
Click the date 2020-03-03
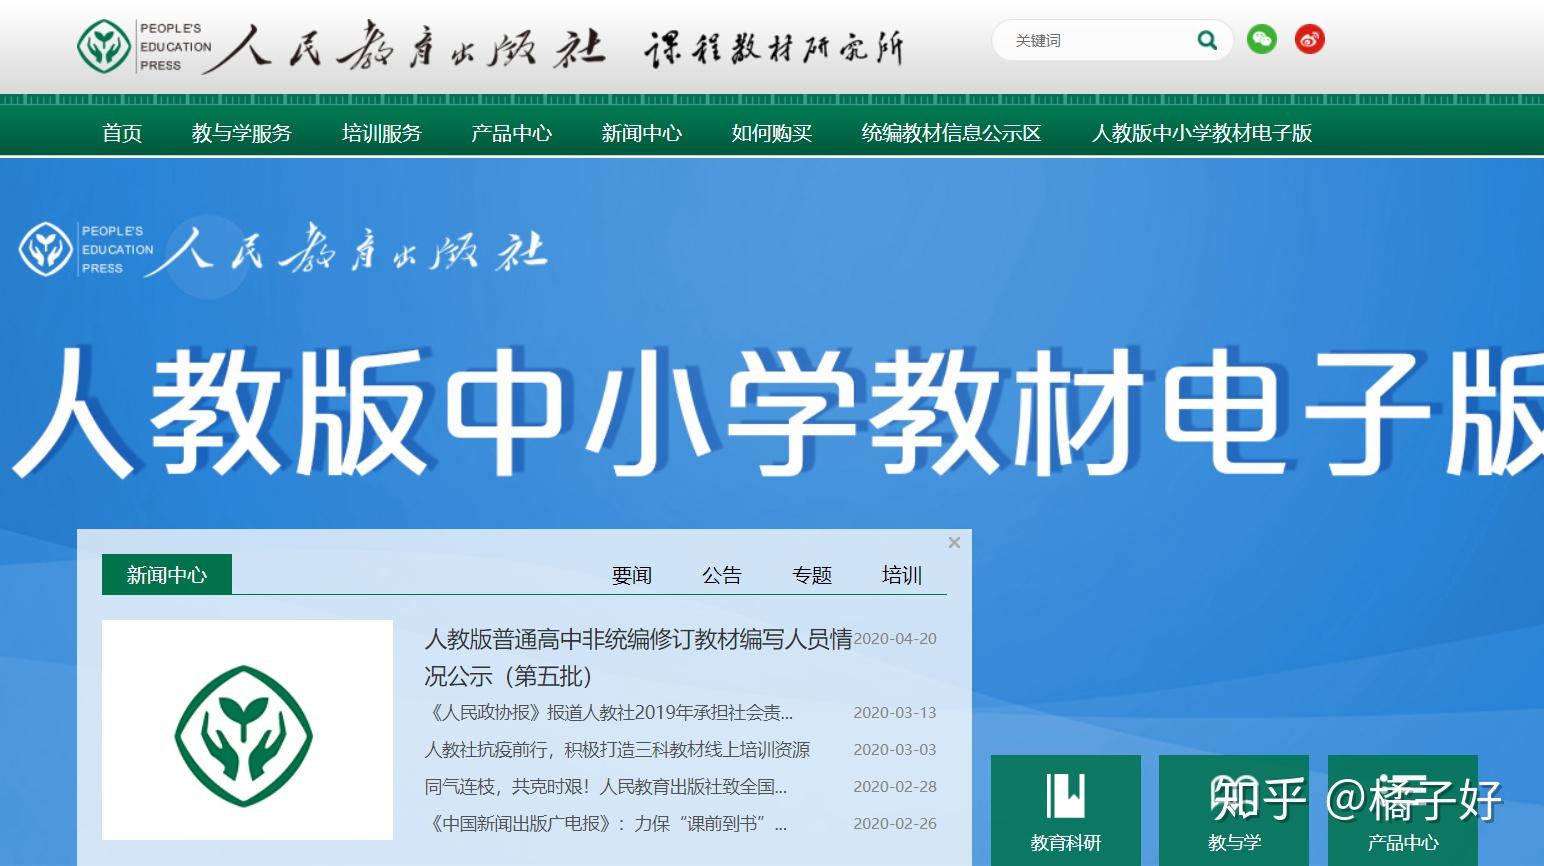click(x=895, y=750)
